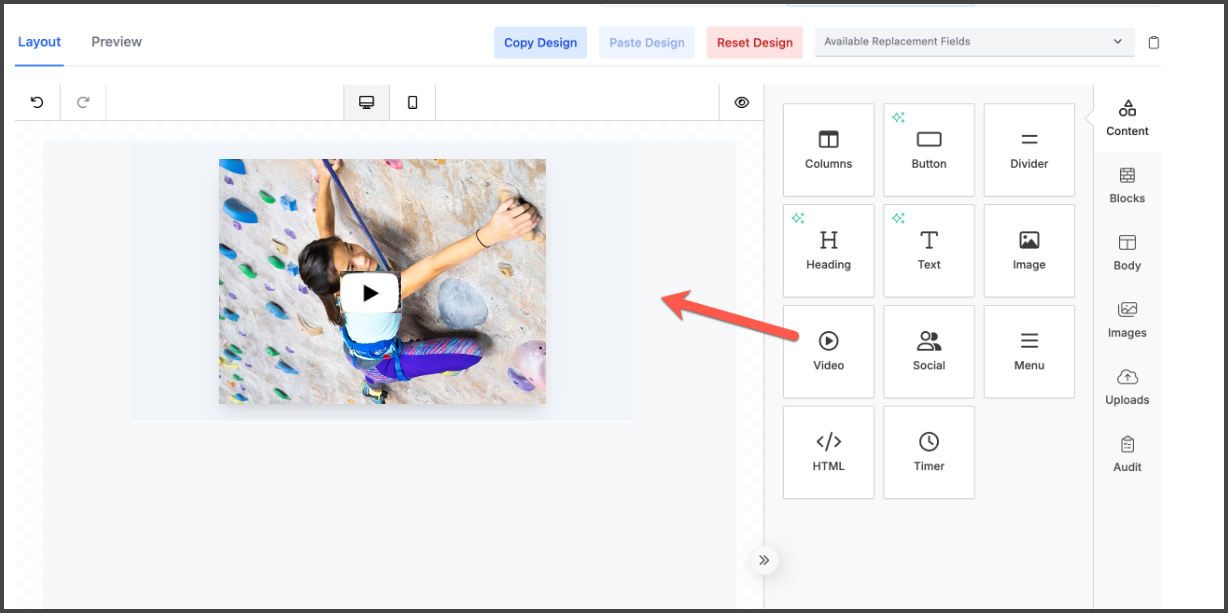1228x613 pixels.
Task: Select the Heading content block
Action: tap(828, 251)
